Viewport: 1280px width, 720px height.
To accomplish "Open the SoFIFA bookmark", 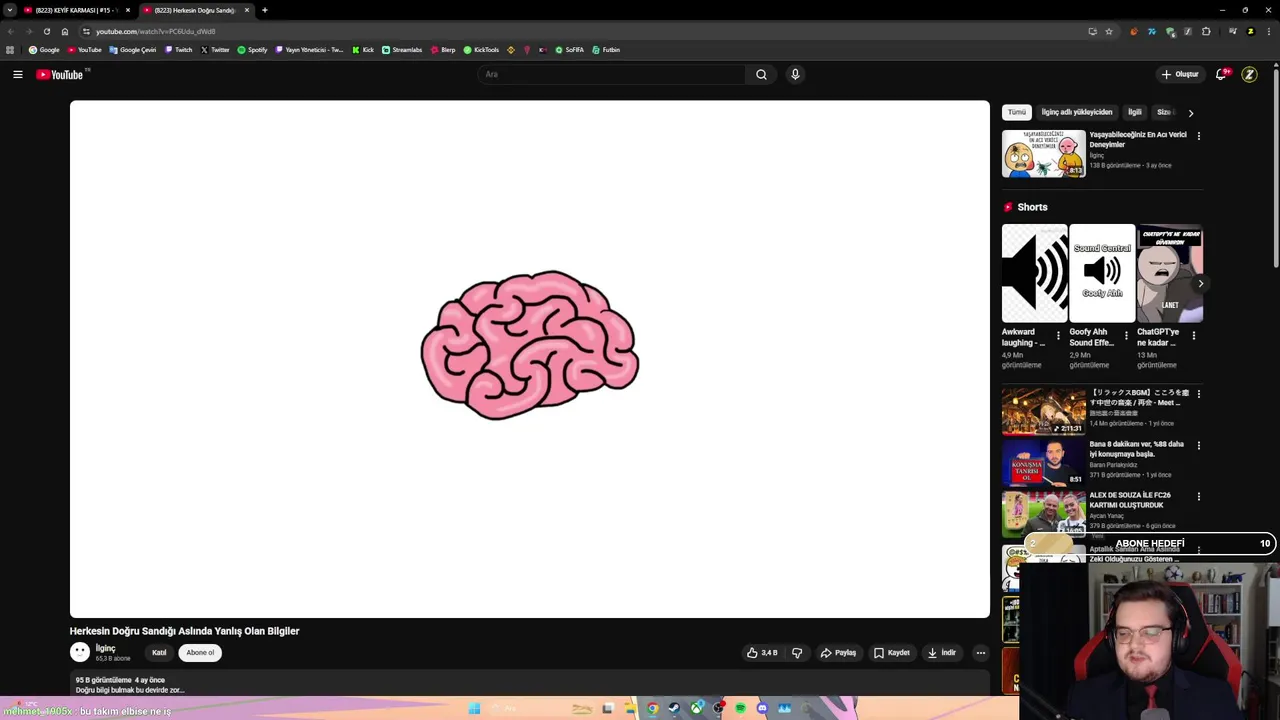I will tap(570, 50).
